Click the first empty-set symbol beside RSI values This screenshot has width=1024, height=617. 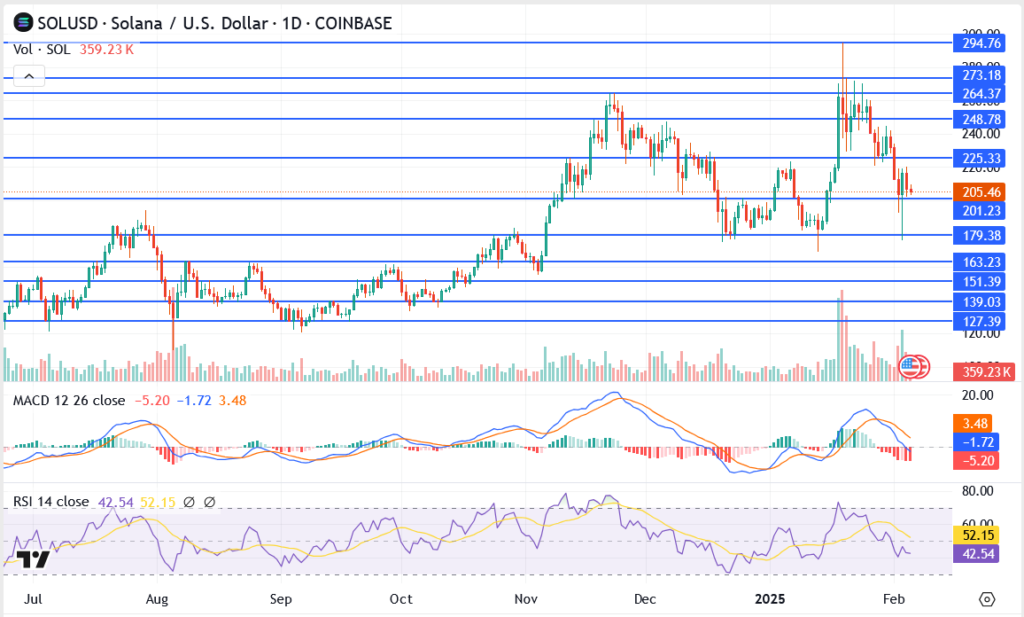pos(187,501)
